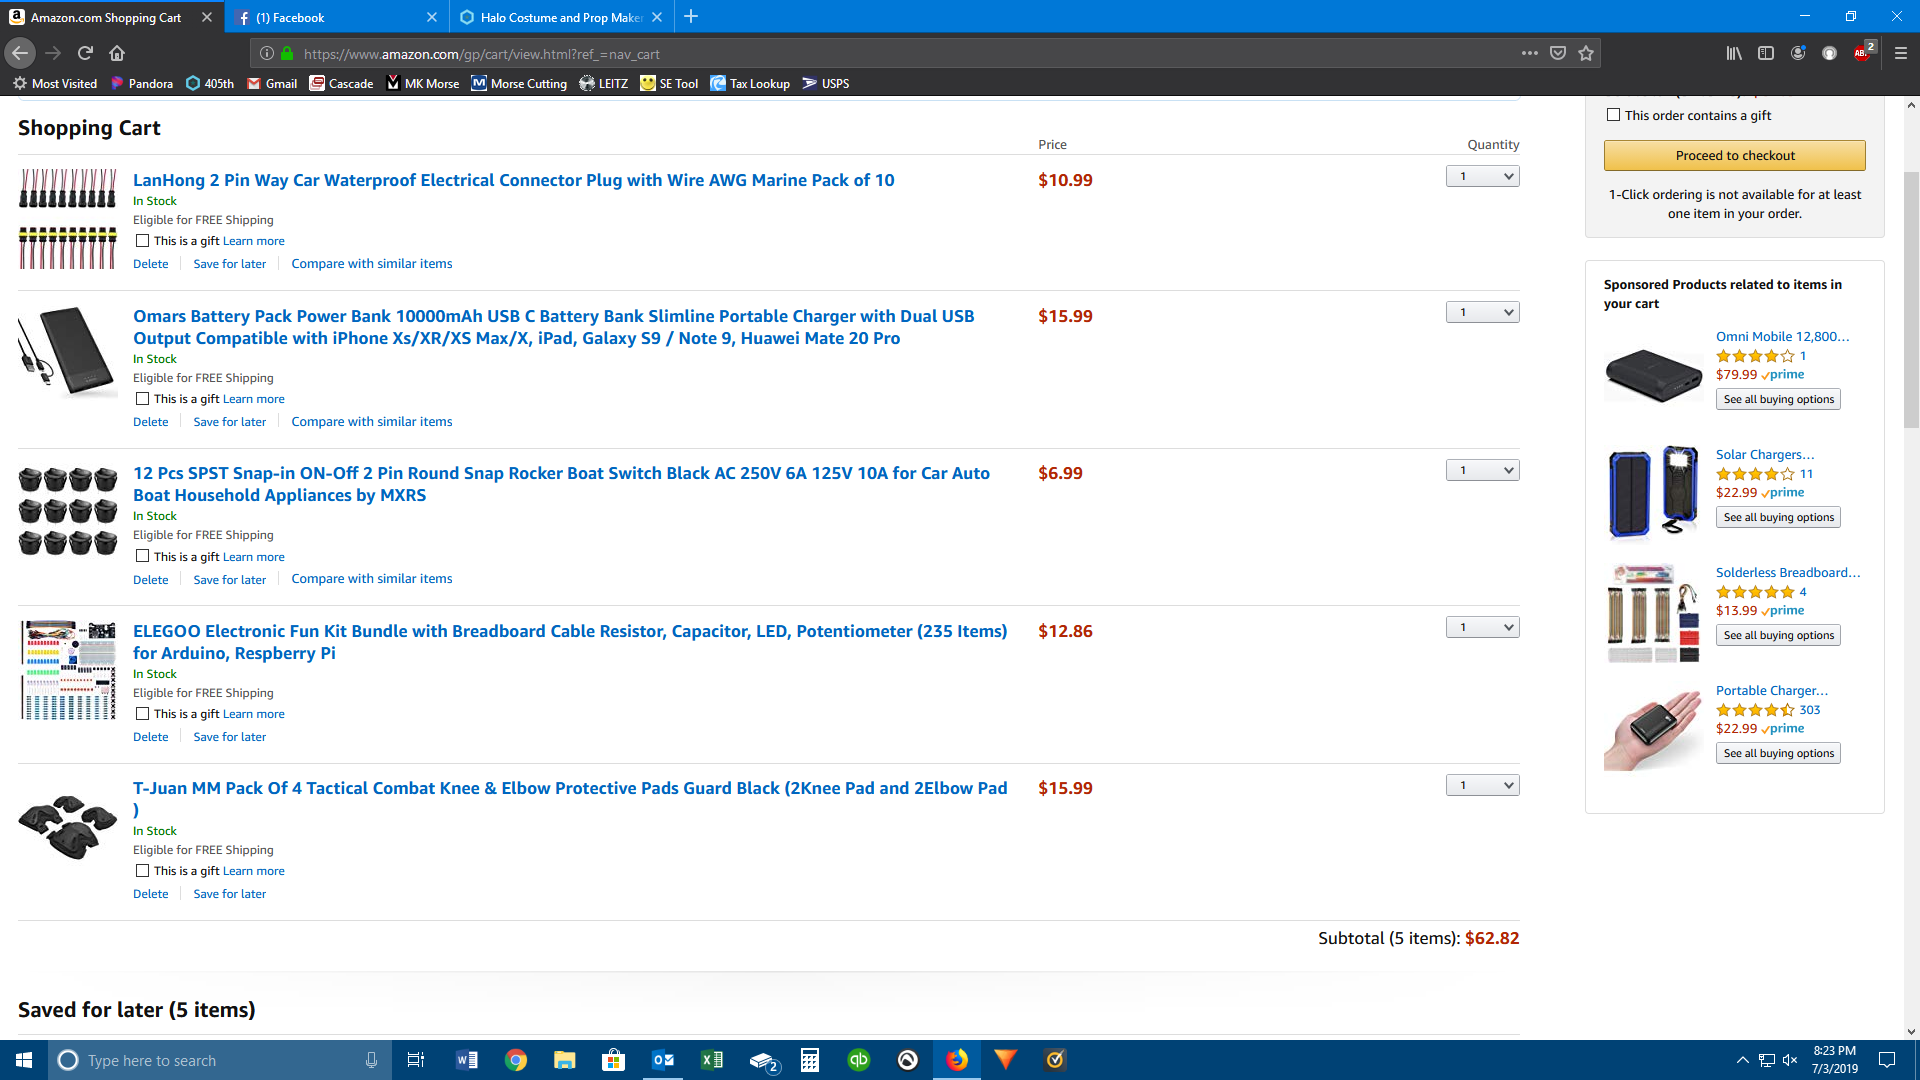Click the page vertical scrollbar thumb
Screen dimensions: 1920x1080
click(1911, 300)
